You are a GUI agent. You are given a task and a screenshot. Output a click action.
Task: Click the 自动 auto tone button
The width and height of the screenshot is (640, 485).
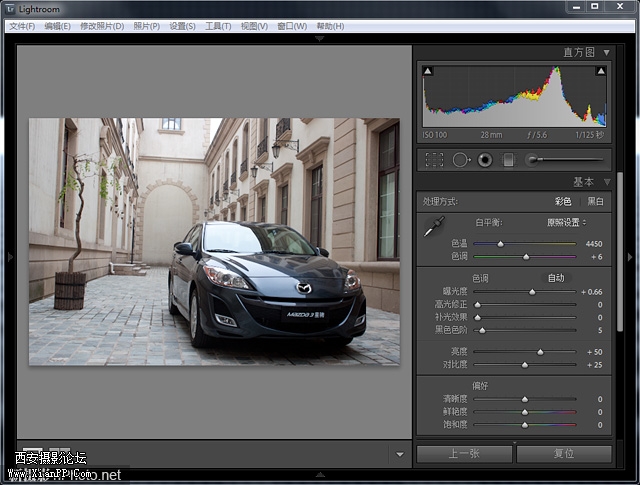click(x=556, y=278)
